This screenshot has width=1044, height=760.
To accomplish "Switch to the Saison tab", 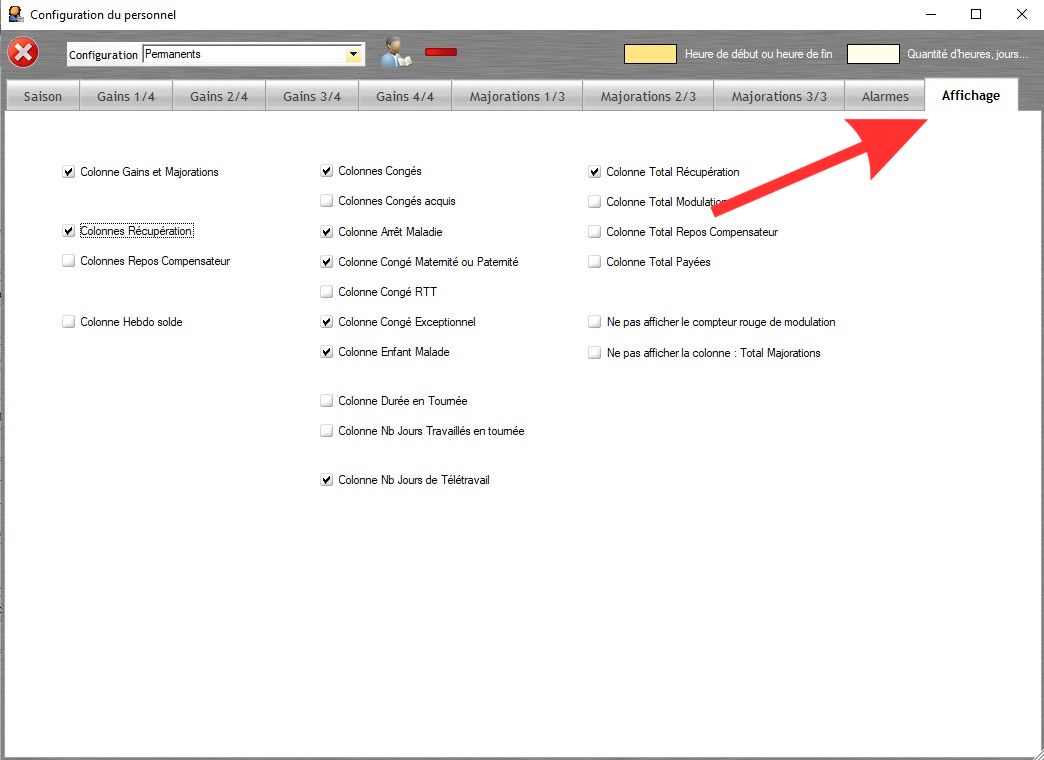I will click(43, 97).
